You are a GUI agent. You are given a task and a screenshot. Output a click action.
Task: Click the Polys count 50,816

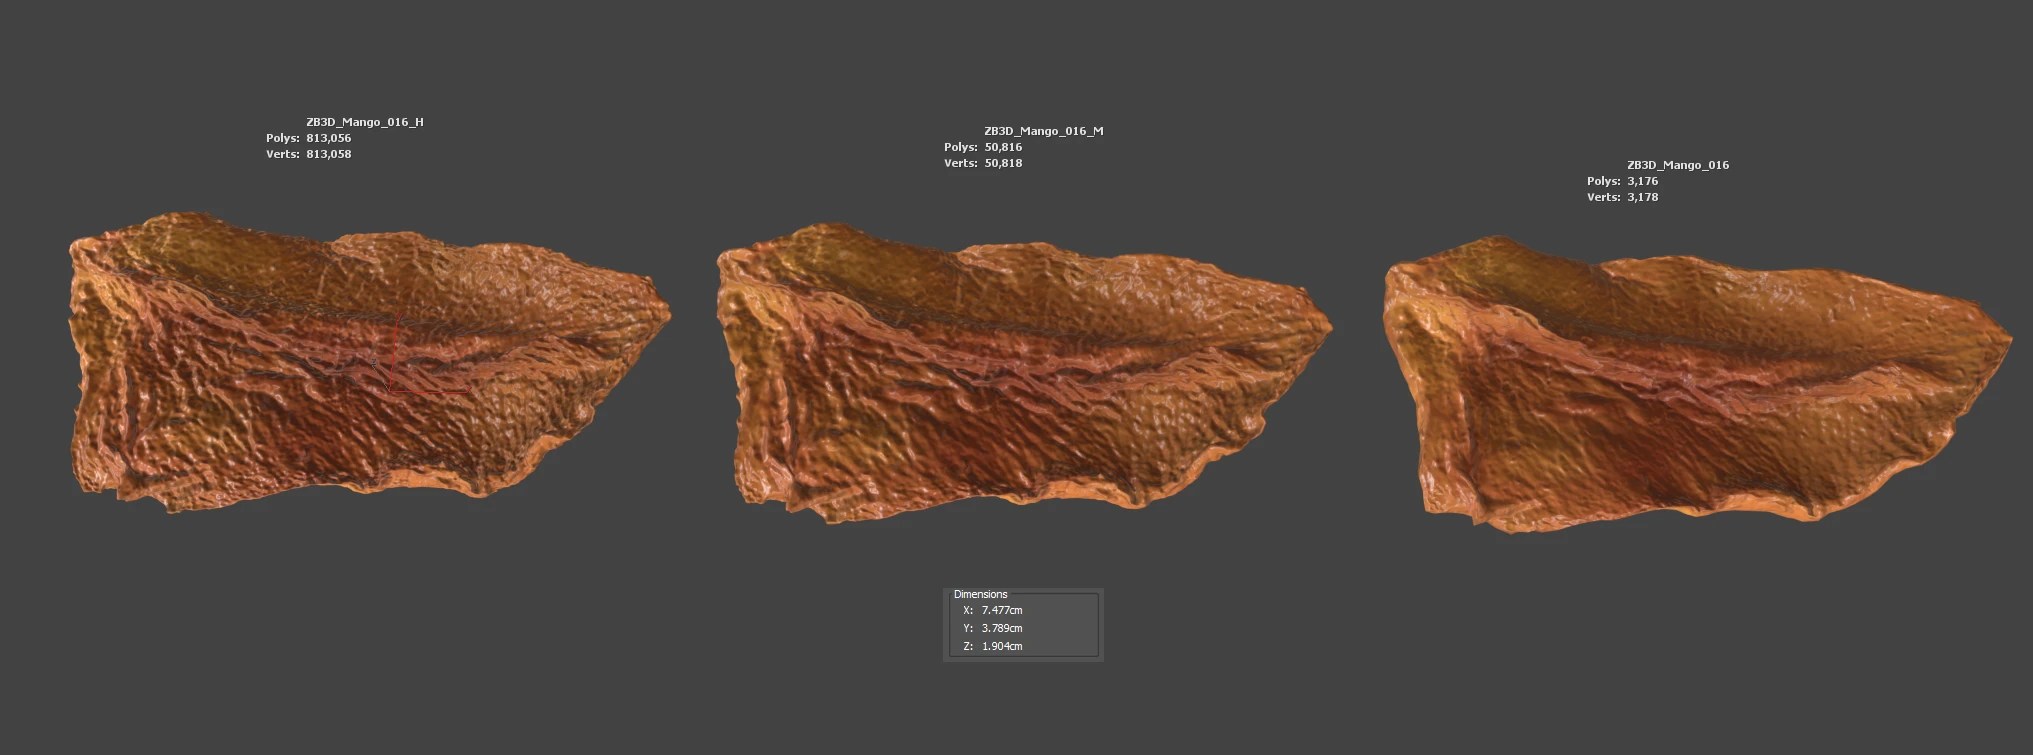(x=1003, y=147)
